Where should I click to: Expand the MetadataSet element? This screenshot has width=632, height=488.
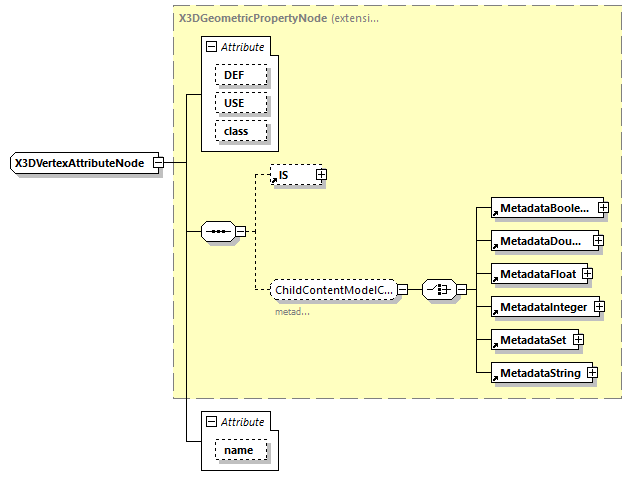[578, 340]
